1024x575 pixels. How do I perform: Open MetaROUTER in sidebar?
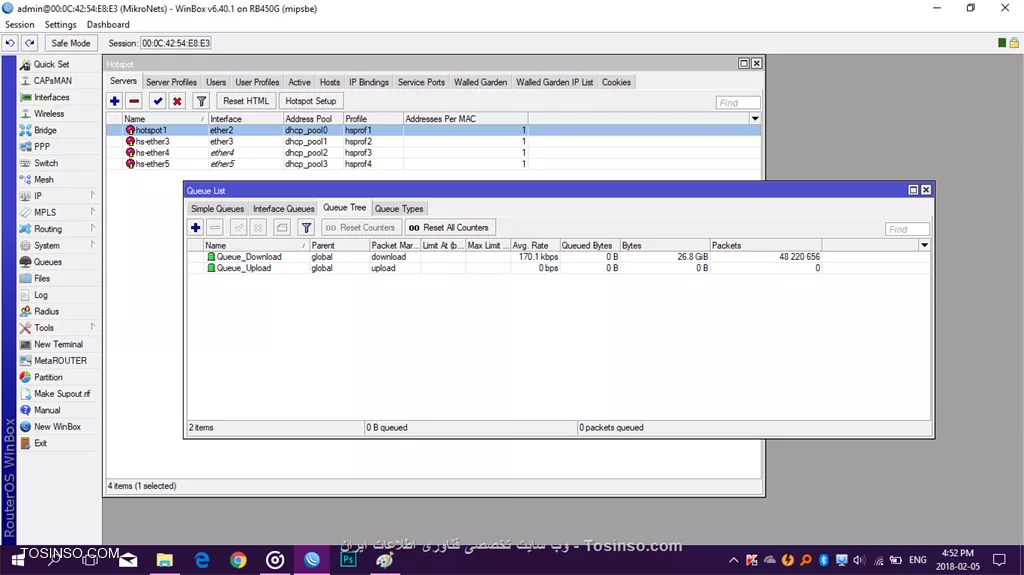tap(60, 361)
